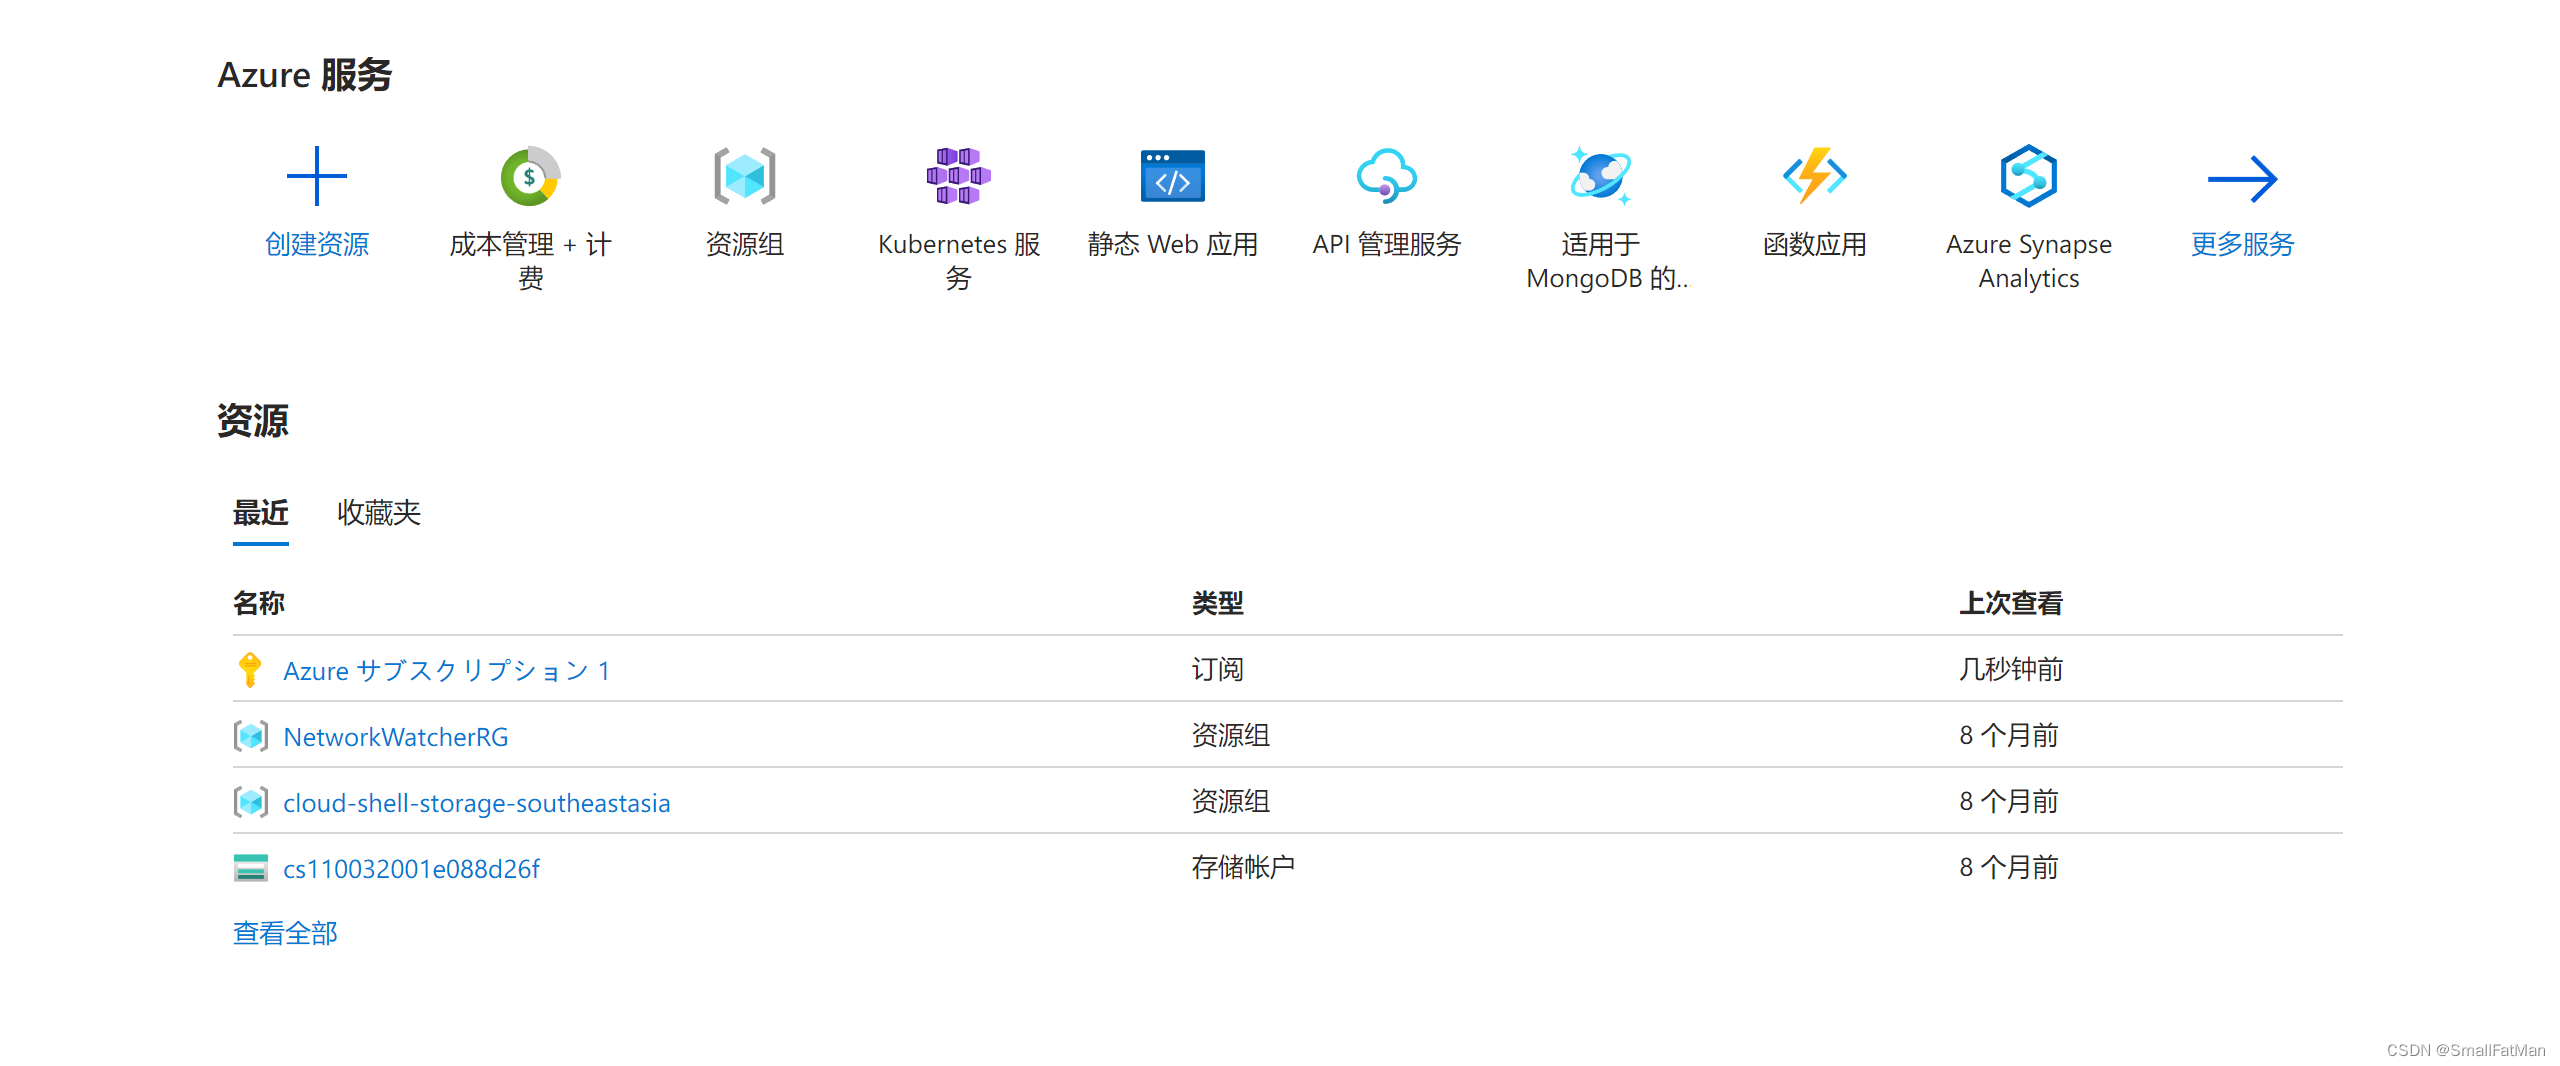This screenshot has width=2560, height=1066.
Task: Switch to the 最近 tab
Action: tap(260, 513)
